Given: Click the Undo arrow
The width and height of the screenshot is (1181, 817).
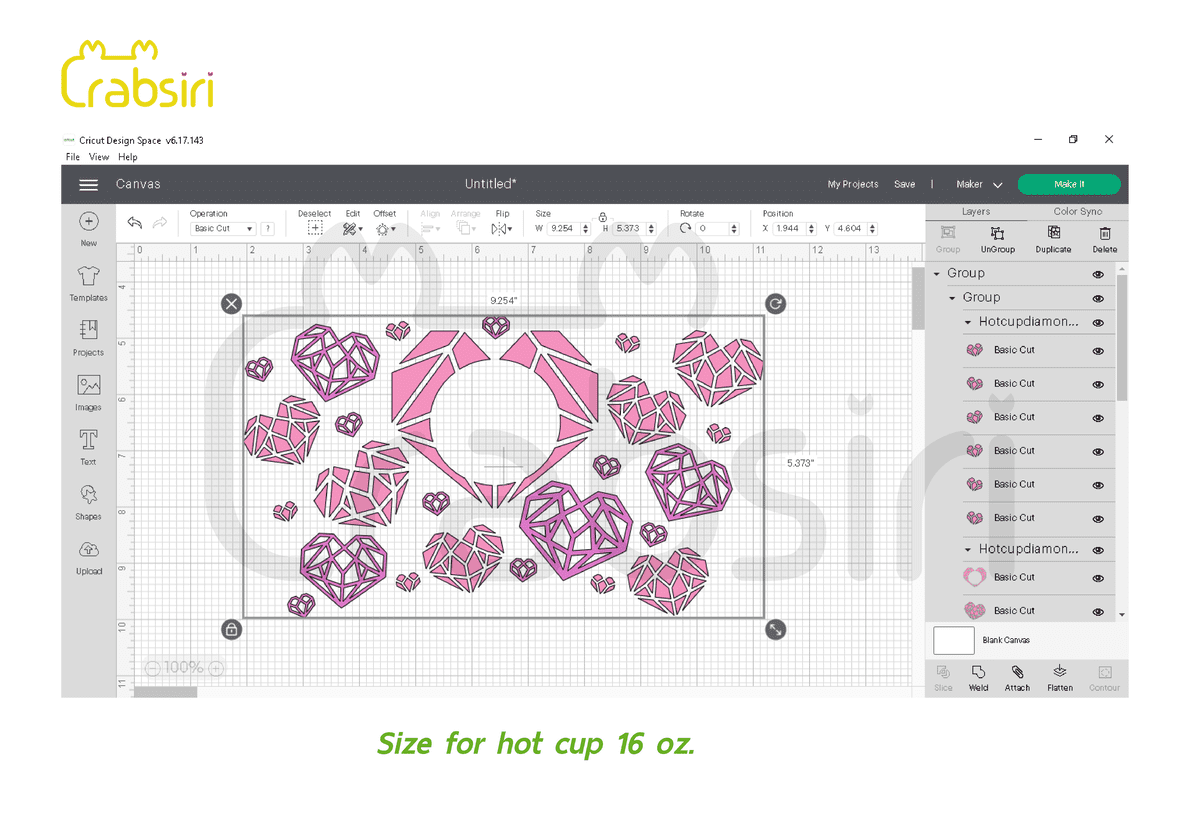Looking at the screenshot, I should 134,223.
